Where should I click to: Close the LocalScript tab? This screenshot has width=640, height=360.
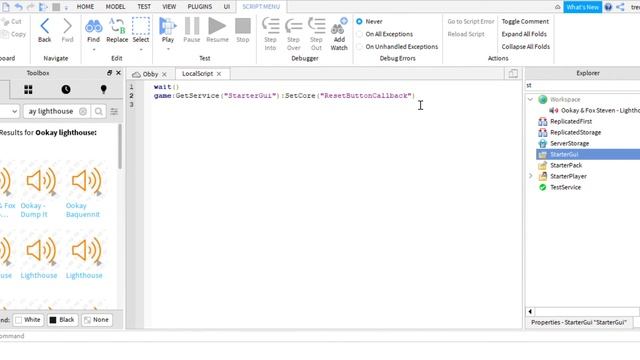click(219, 74)
